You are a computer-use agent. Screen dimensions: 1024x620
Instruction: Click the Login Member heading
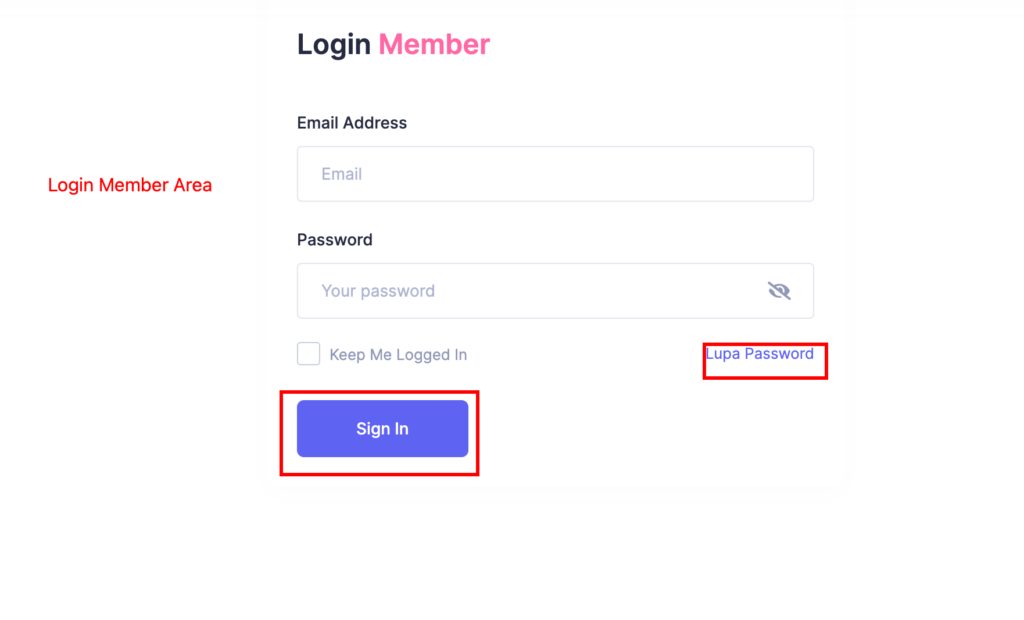(x=393, y=44)
